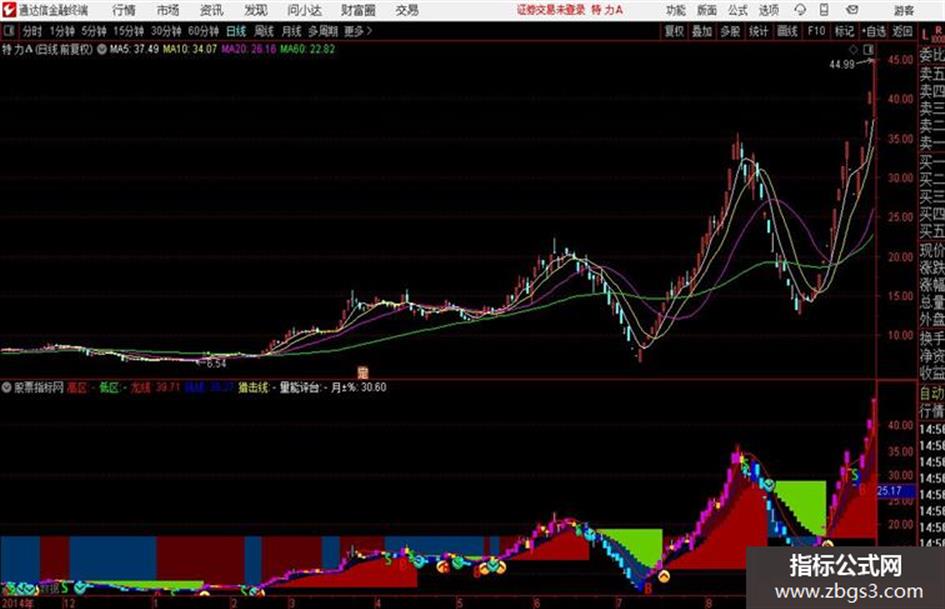Open the 问小达 menu
Screen dimensions: 945x609
point(304,10)
